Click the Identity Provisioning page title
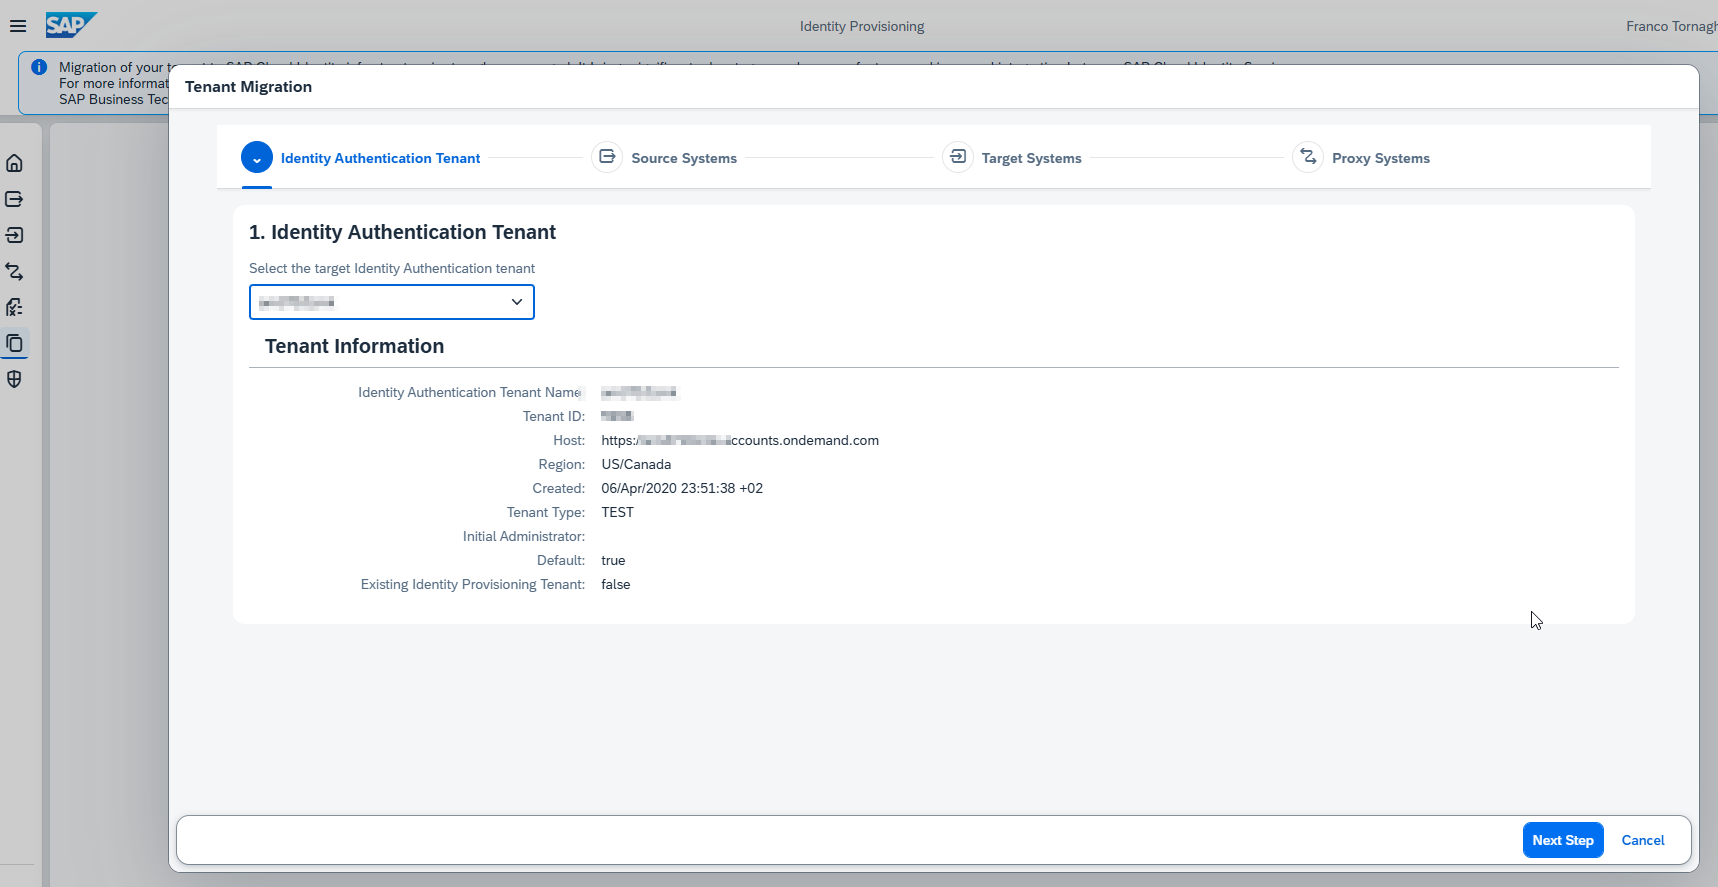The image size is (1718, 887). pos(862,26)
